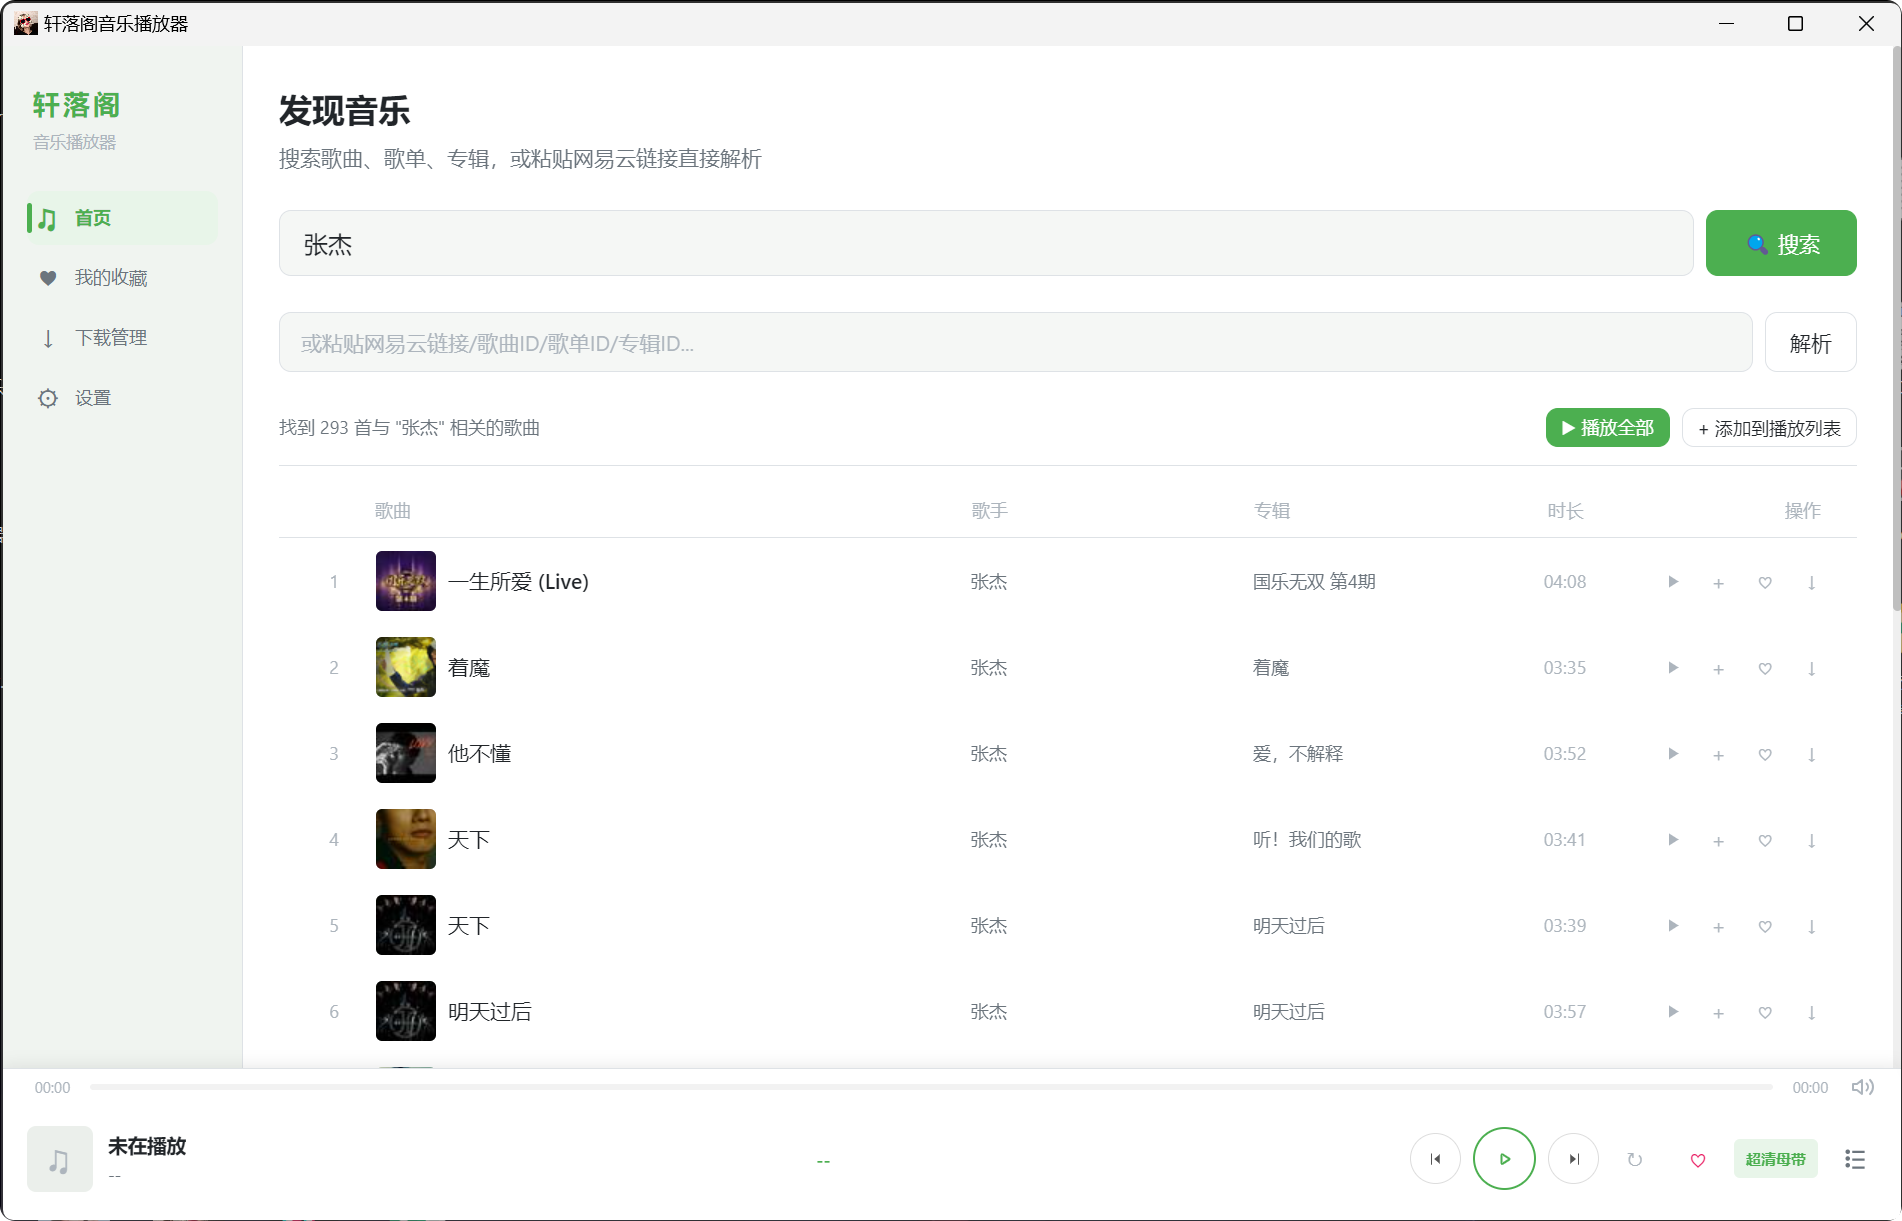1902x1221 pixels.
Task: Favorite the song 一生所爱 (Live)
Action: click(1765, 583)
